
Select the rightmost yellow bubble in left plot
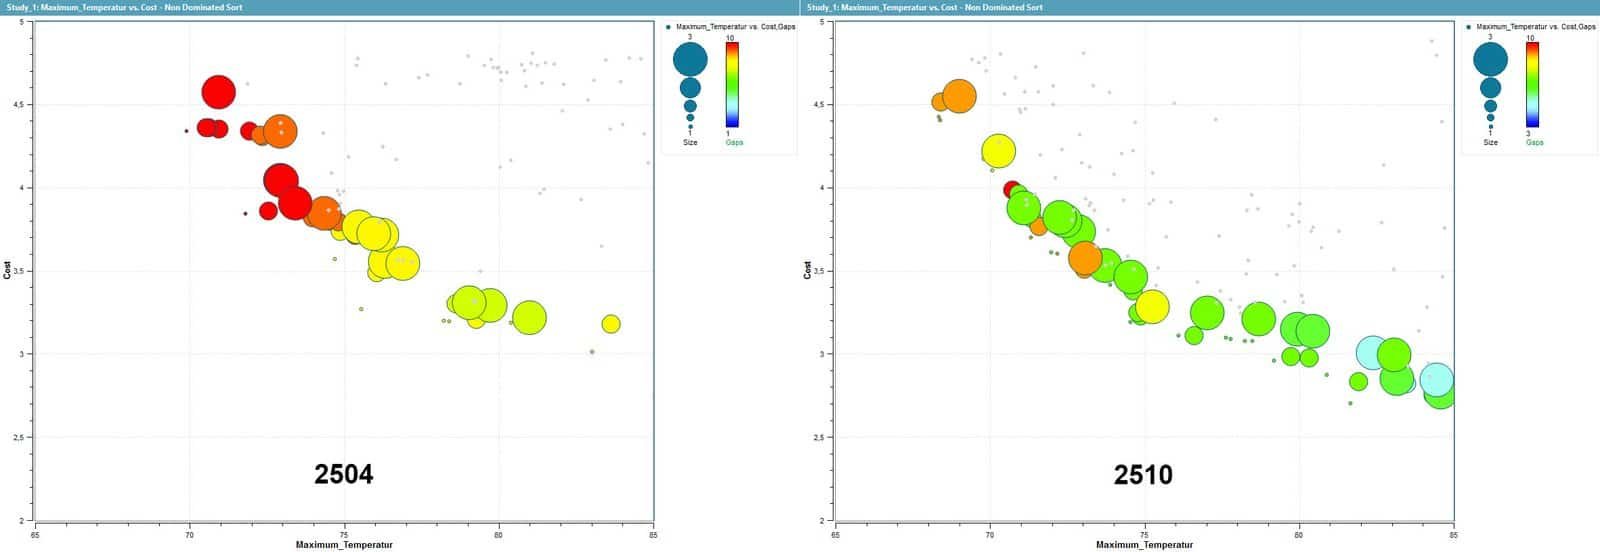click(611, 323)
